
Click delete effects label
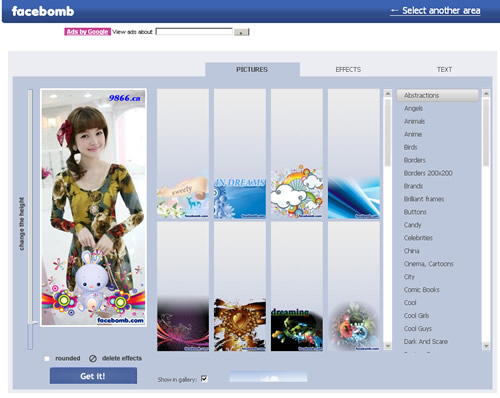pos(122,358)
